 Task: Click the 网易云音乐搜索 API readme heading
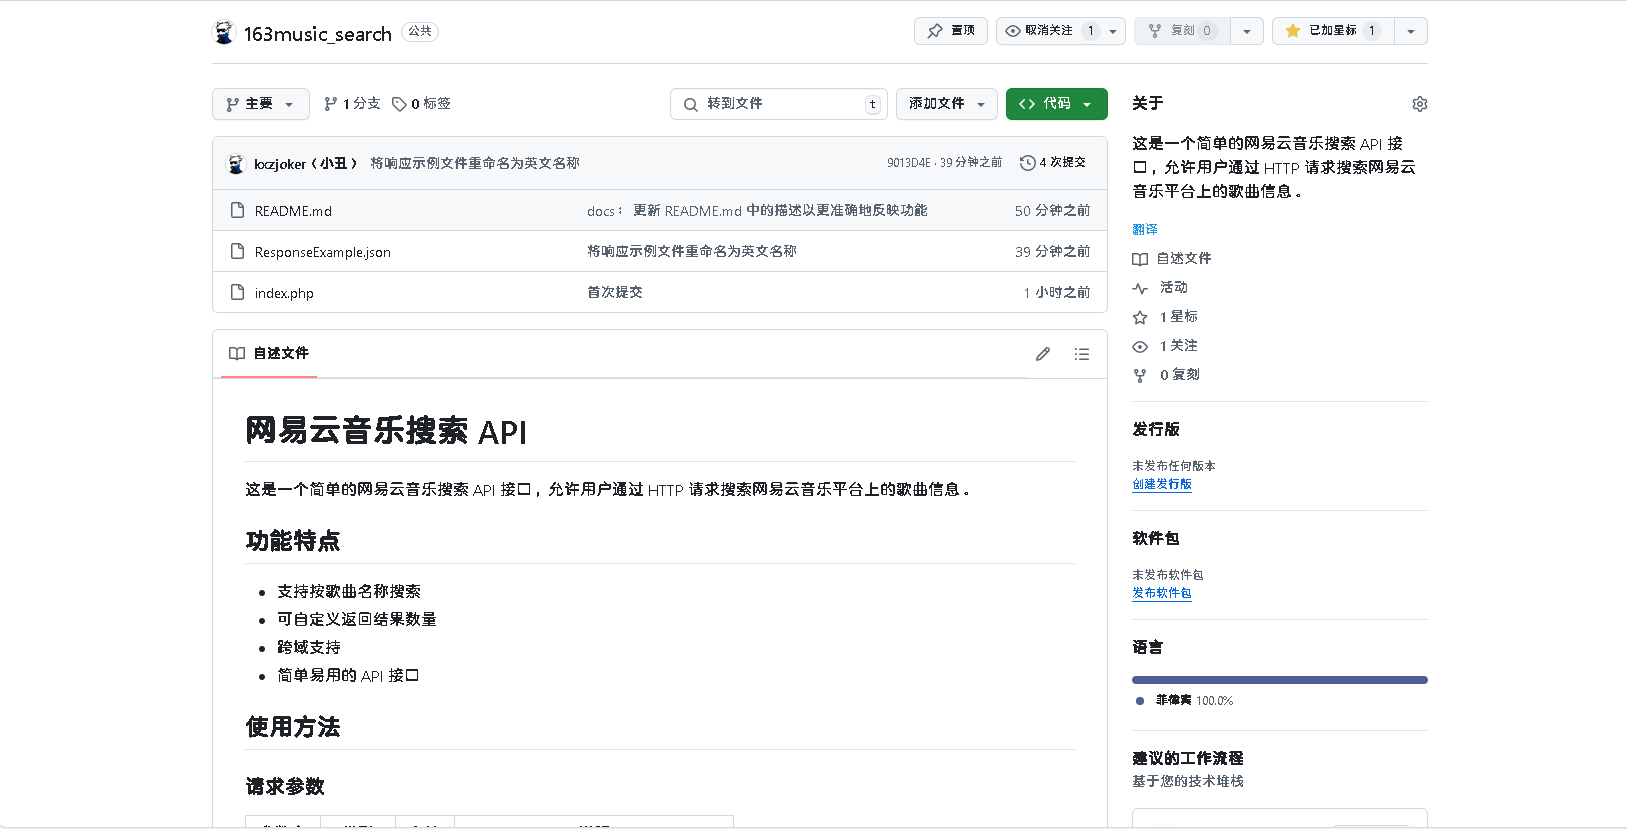tap(386, 431)
